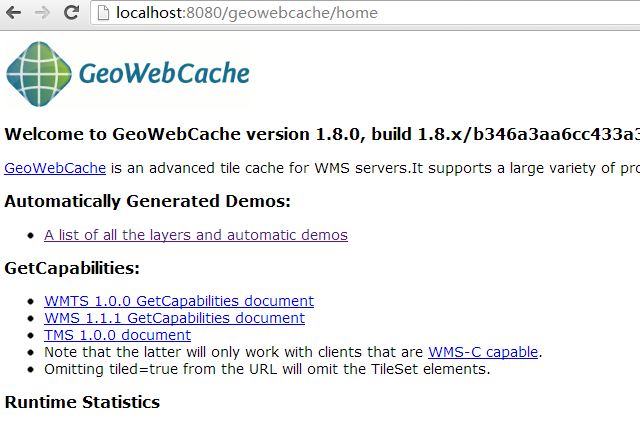Image resolution: width=640 pixels, height=435 pixels.
Task: Open 'A list of all the layers and automatic demos'
Action: point(196,235)
